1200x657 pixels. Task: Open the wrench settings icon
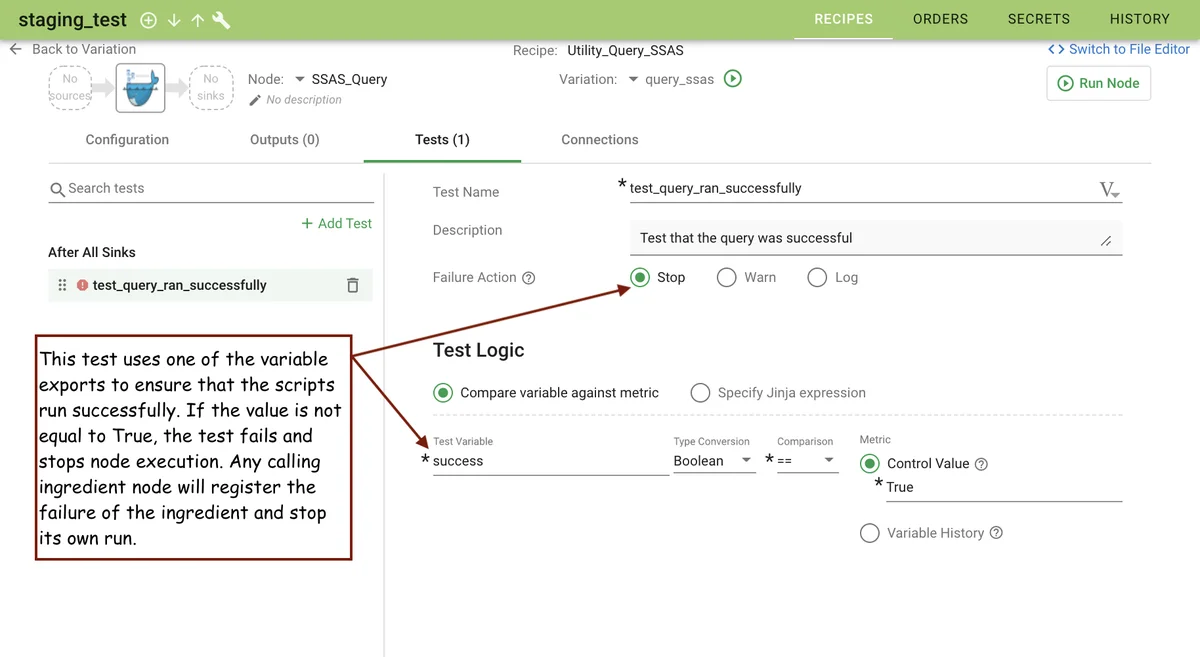point(221,20)
